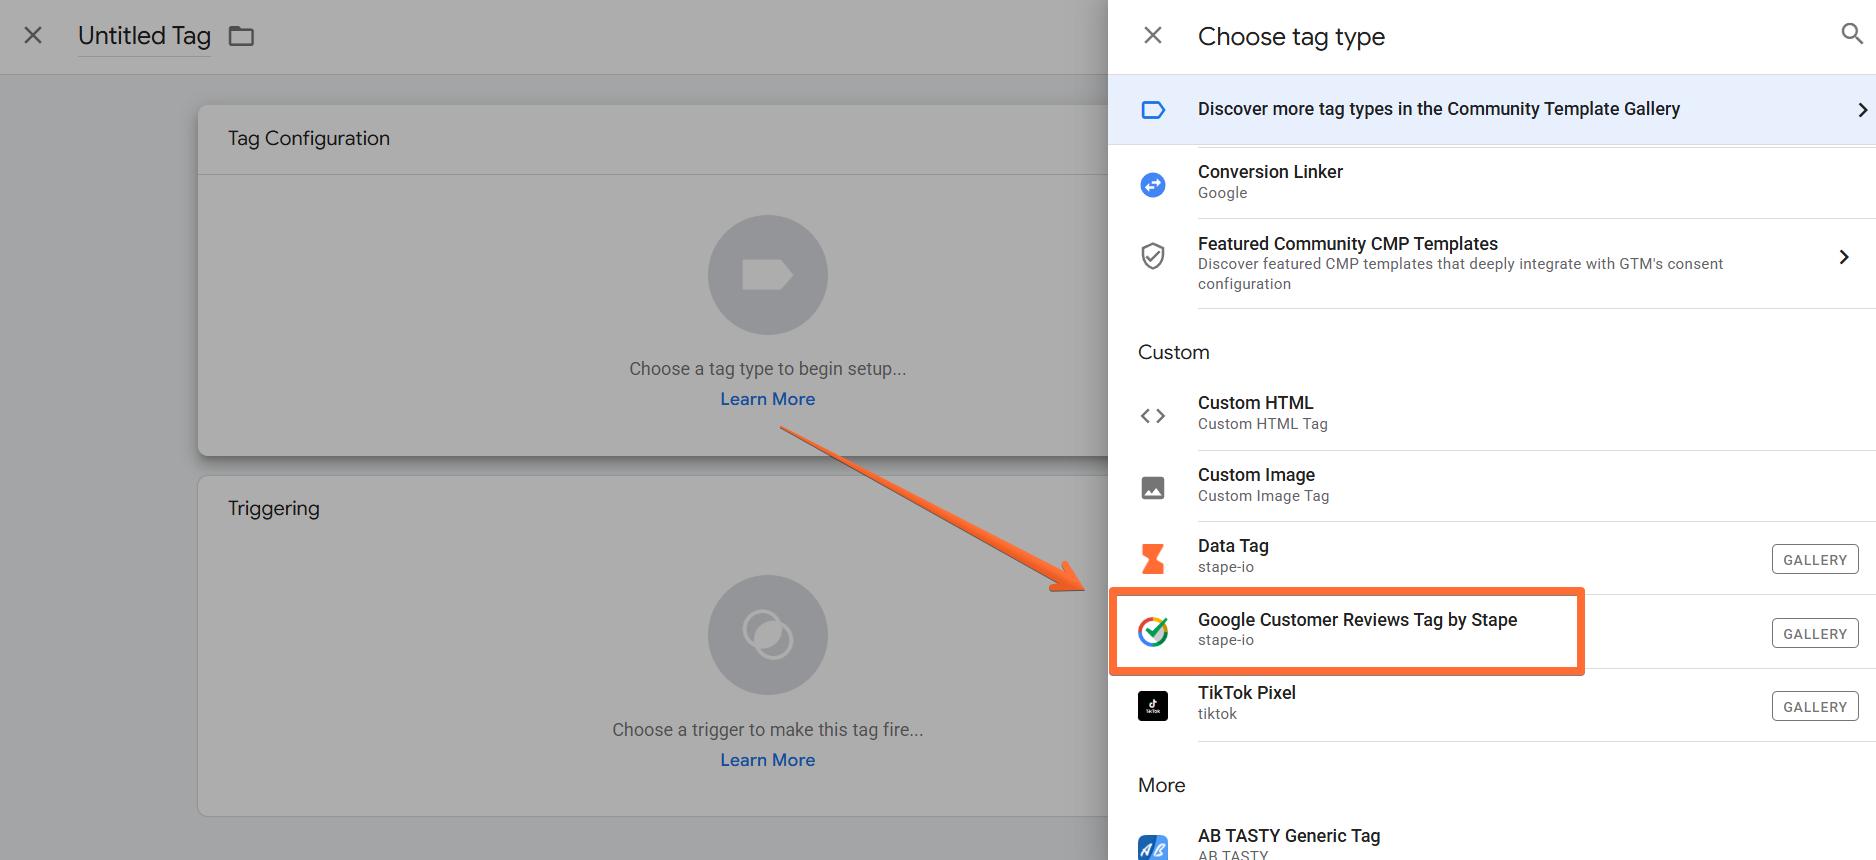
Task: Click 'Choose a trigger to make this tag fire...' text
Action: (x=768, y=730)
